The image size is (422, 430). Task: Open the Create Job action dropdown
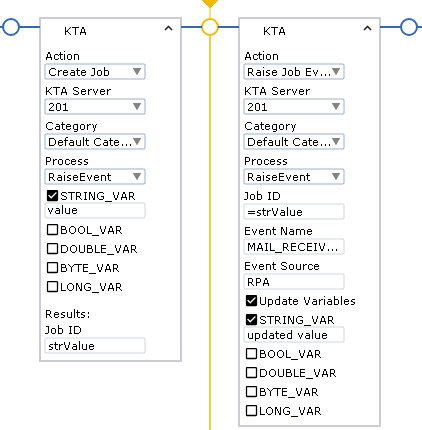[x=95, y=72]
